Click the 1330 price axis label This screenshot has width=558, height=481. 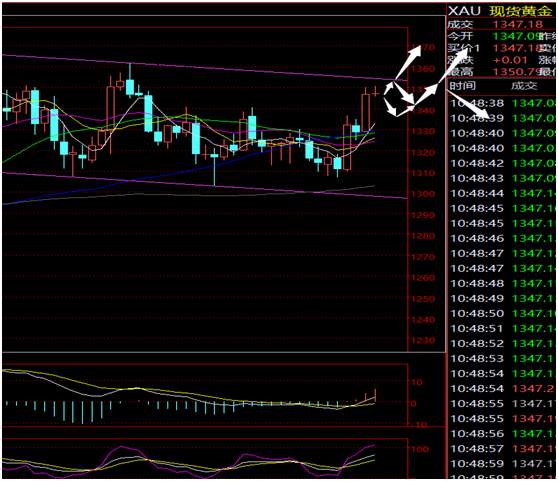pyautogui.click(x=423, y=131)
